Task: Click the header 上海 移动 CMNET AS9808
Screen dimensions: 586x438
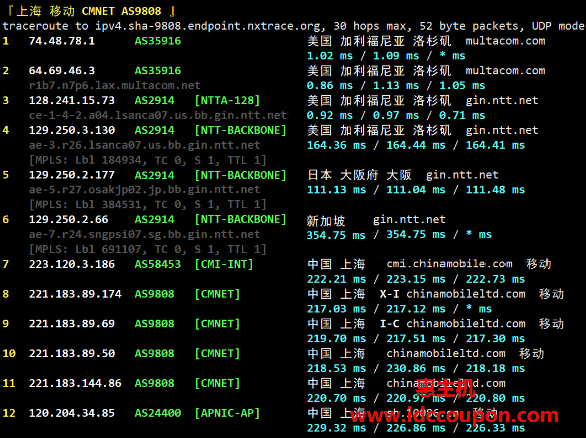Action: click(89, 11)
